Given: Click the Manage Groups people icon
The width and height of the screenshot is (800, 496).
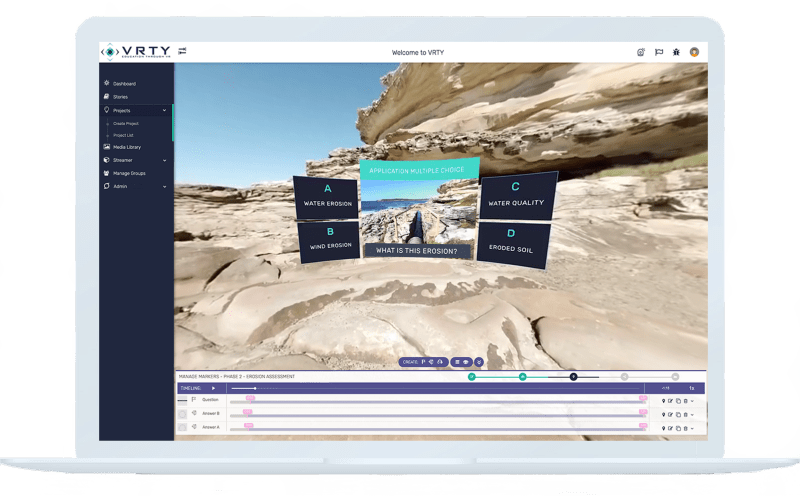Looking at the screenshot, I should click(107, 173).
